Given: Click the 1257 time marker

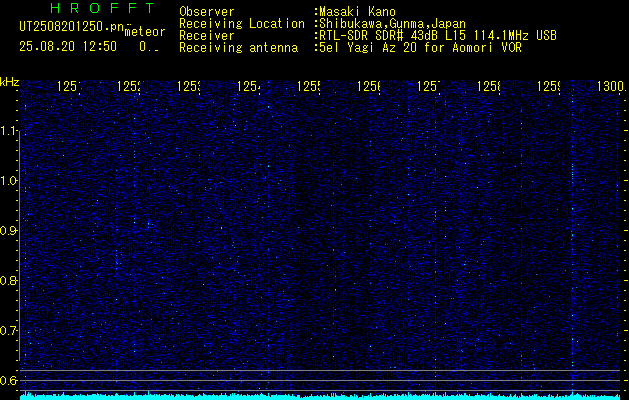Looking at the screenshot, I should (429, 86).
